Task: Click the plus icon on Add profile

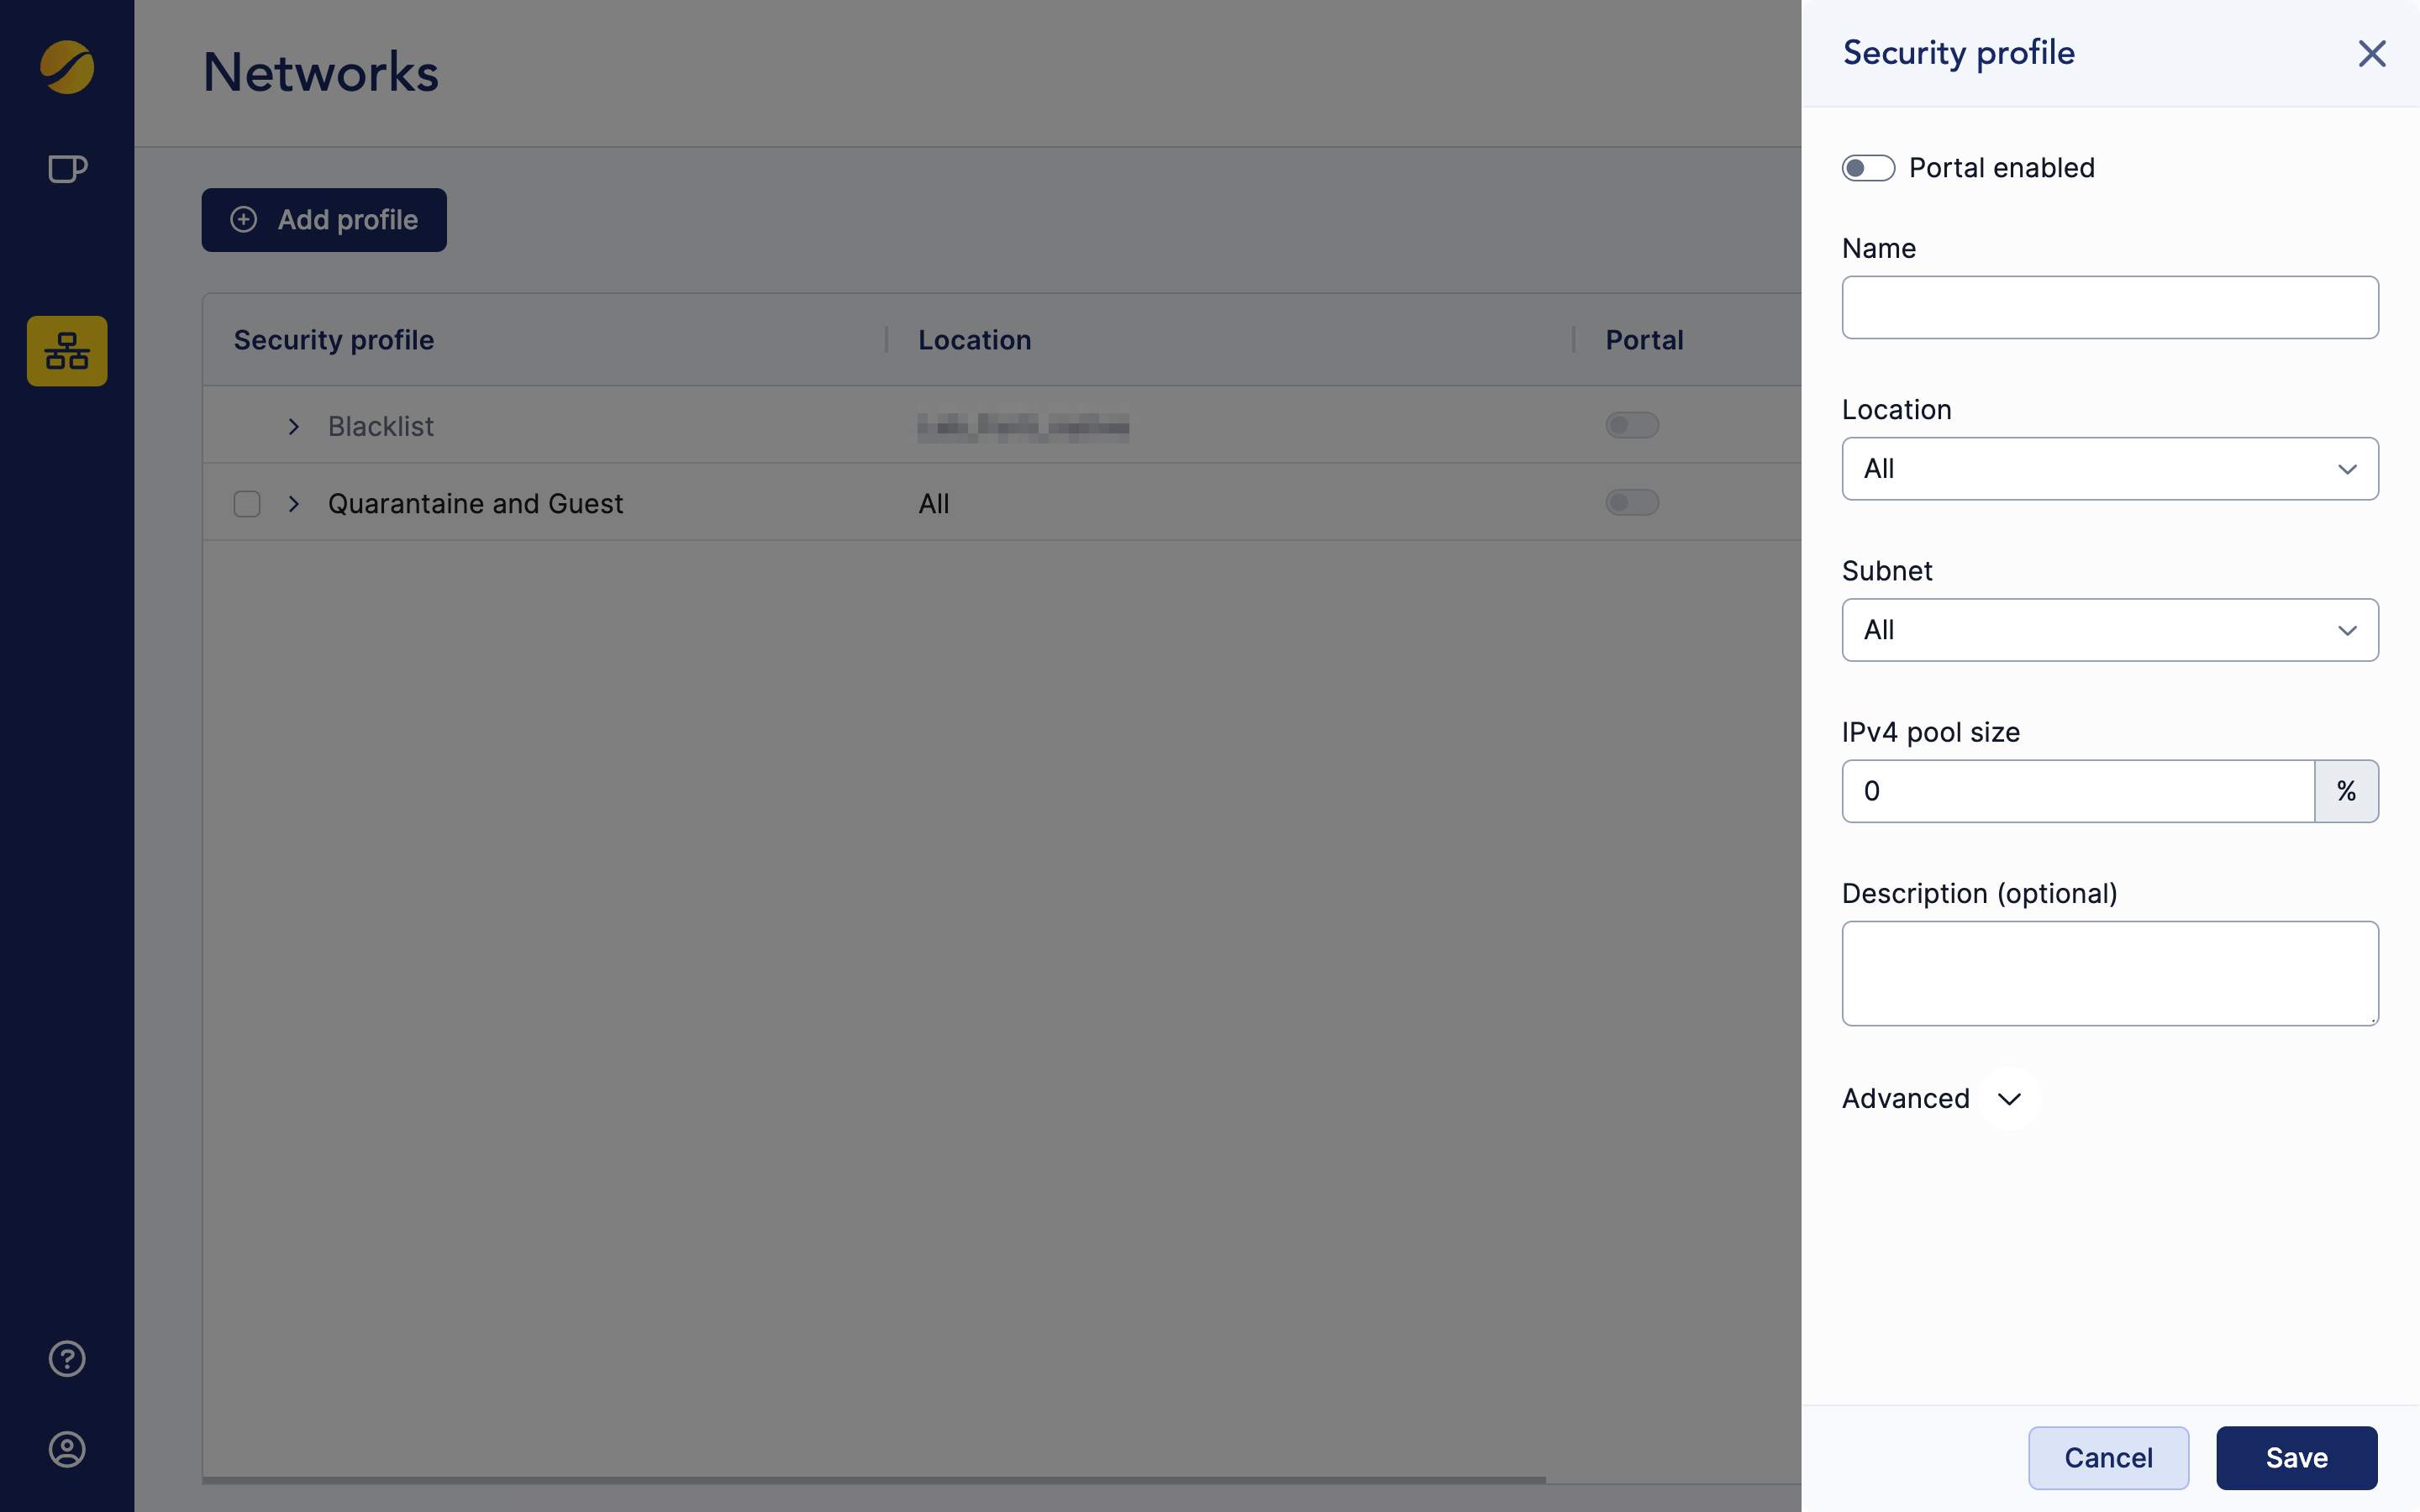Action: pos(245,219)
